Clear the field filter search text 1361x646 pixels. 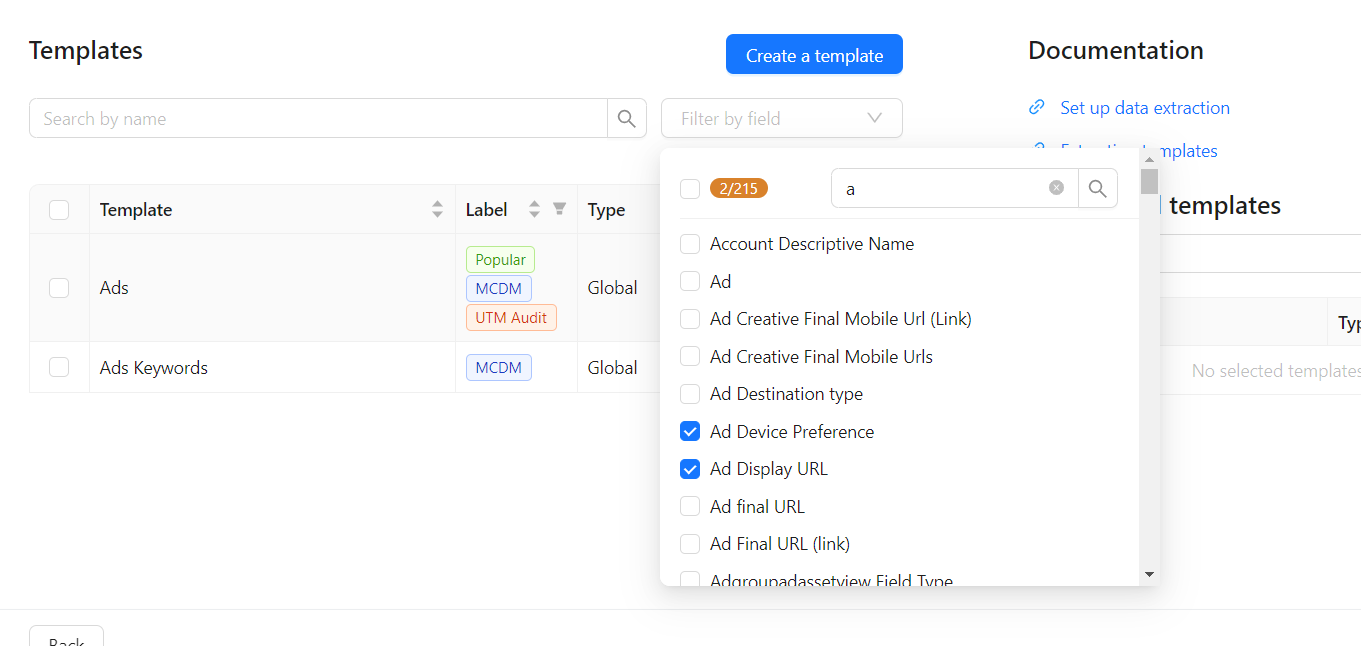click(x=1056, y=188)
